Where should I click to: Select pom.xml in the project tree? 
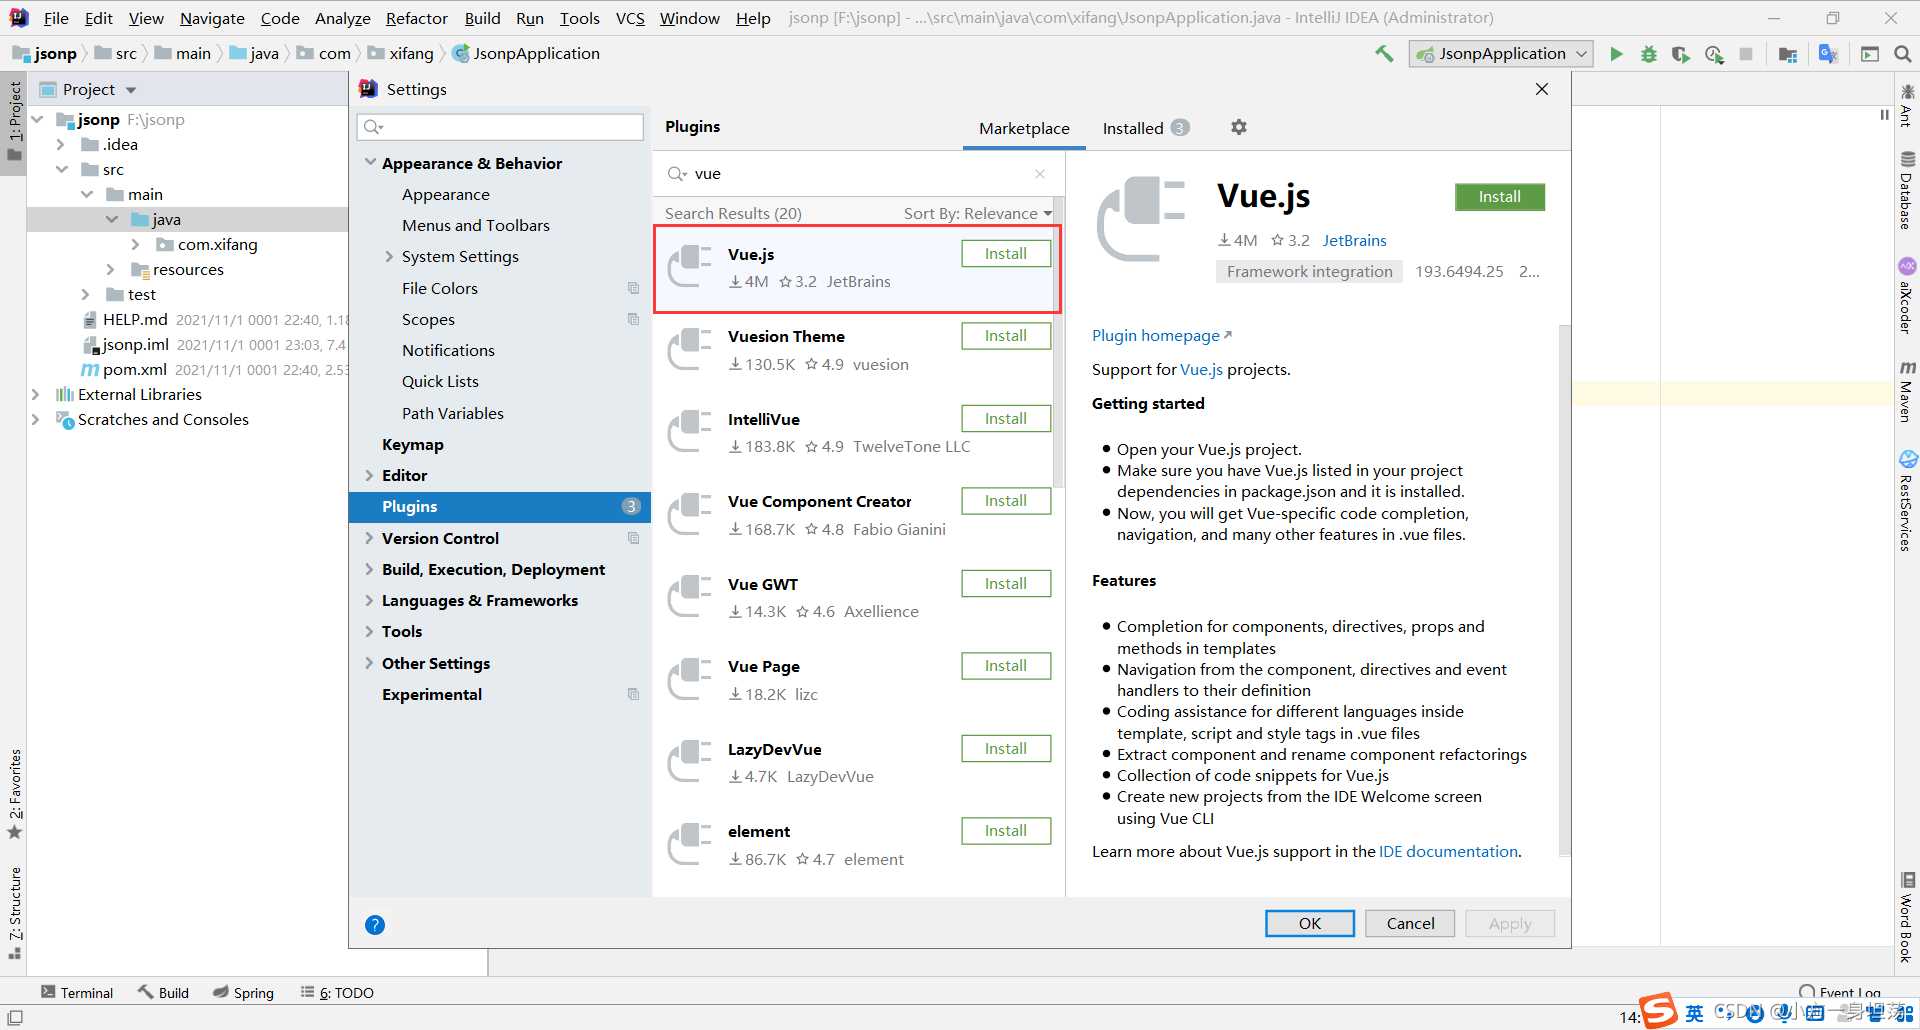tap(134, 370)
